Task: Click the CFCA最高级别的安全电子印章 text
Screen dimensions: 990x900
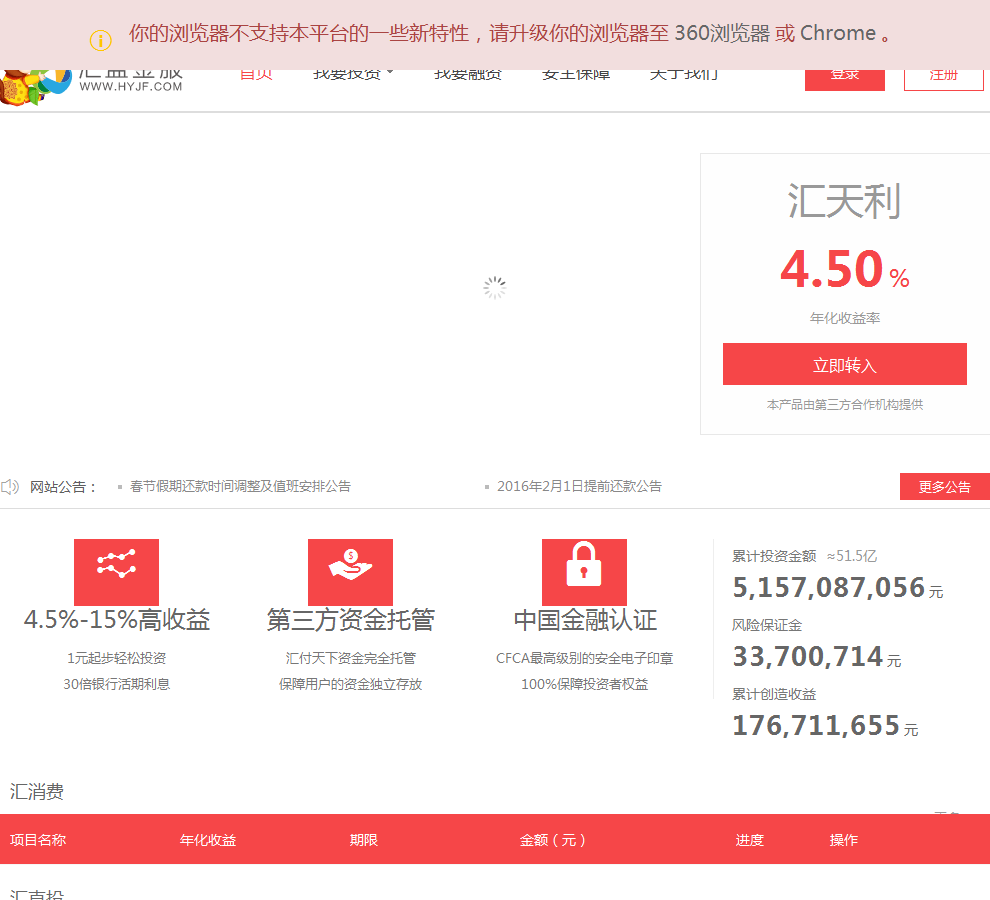Action: point(585,658)
